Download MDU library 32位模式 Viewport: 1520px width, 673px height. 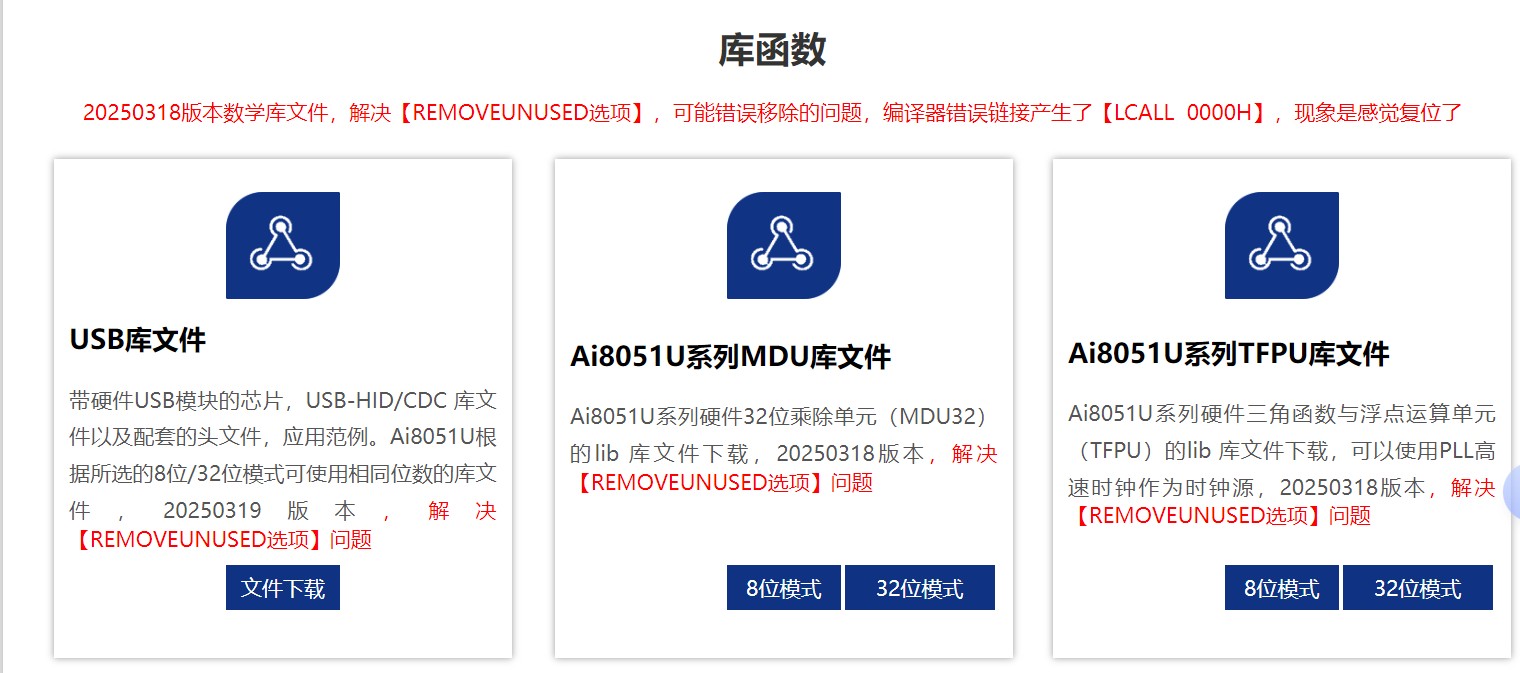(920, 588)
